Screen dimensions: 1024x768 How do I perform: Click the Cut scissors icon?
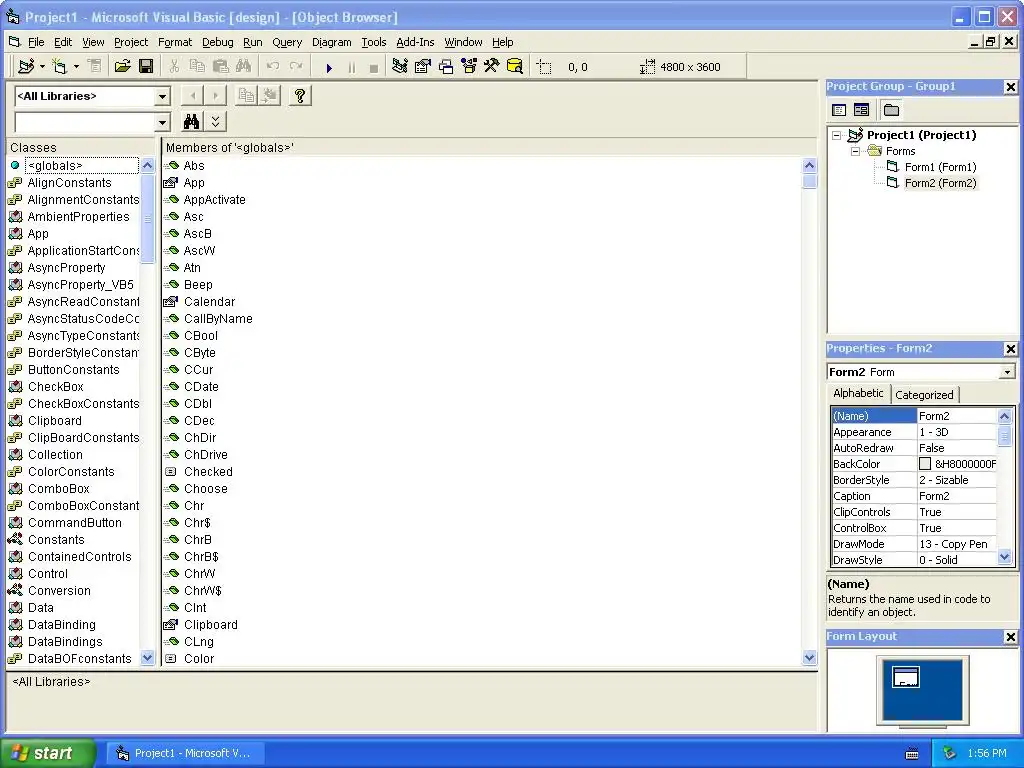pos(174,67)
